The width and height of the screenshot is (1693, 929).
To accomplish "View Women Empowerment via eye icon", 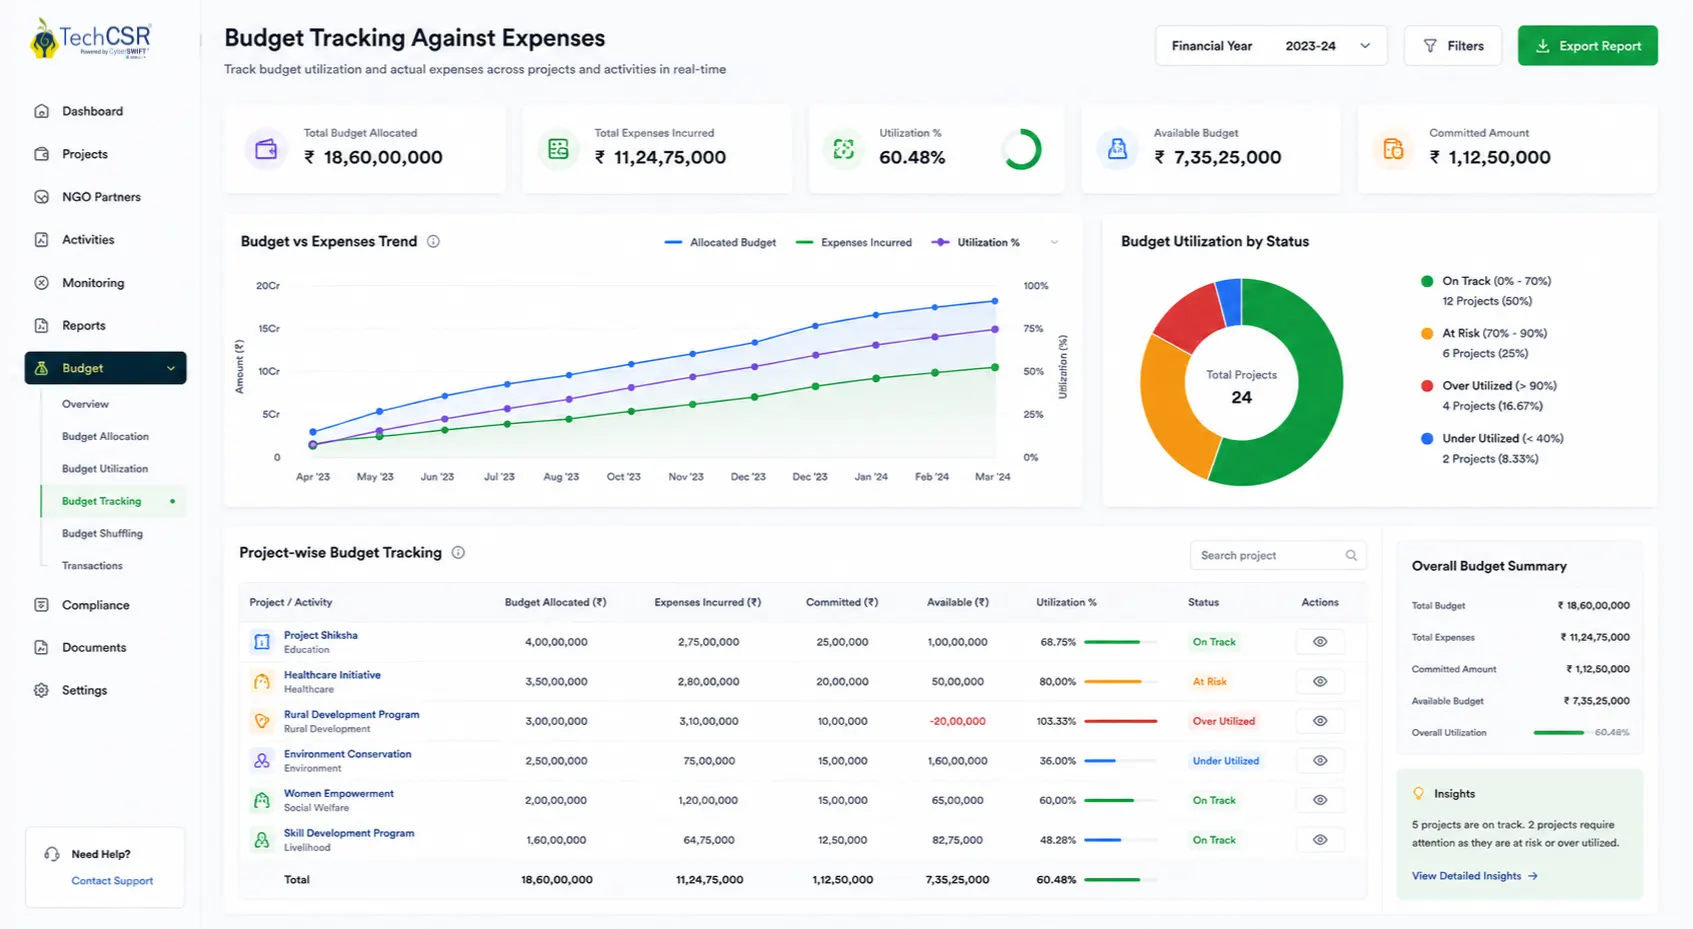I will [1320, 800].
